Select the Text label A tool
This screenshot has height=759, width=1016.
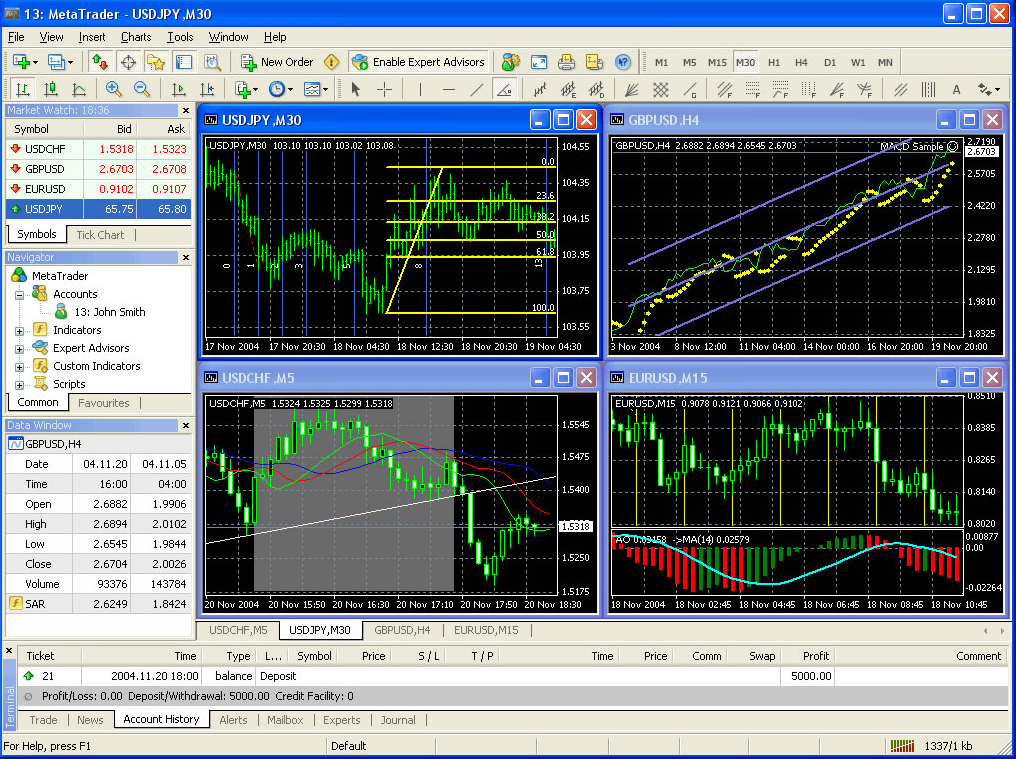point(956,89)
